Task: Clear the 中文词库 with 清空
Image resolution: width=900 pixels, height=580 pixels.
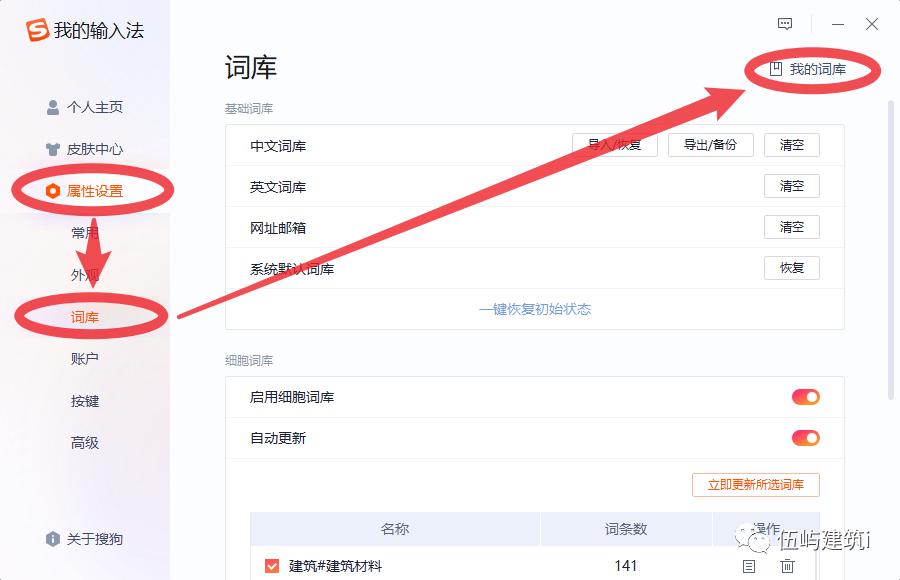Action: pos(792,145)
